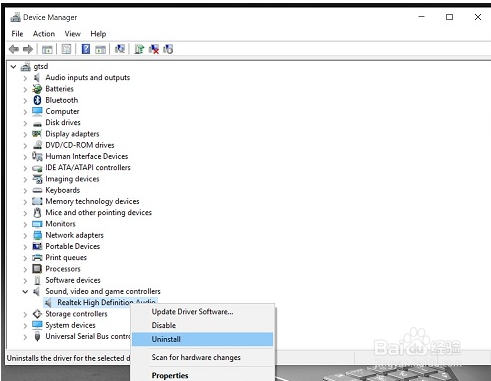Viewport: 491px width, 381px height.
Task: Click the Universal Serial Bus plug icon
Action: 37,336
